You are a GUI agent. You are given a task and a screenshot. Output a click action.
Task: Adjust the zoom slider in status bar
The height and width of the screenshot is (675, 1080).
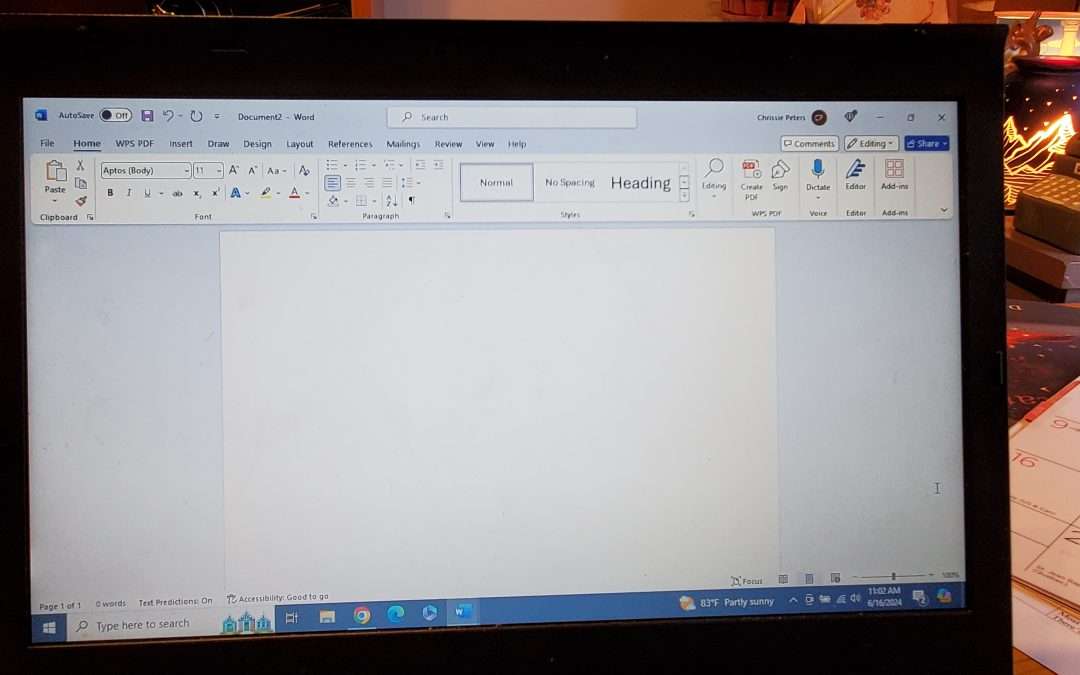[893, 577]
